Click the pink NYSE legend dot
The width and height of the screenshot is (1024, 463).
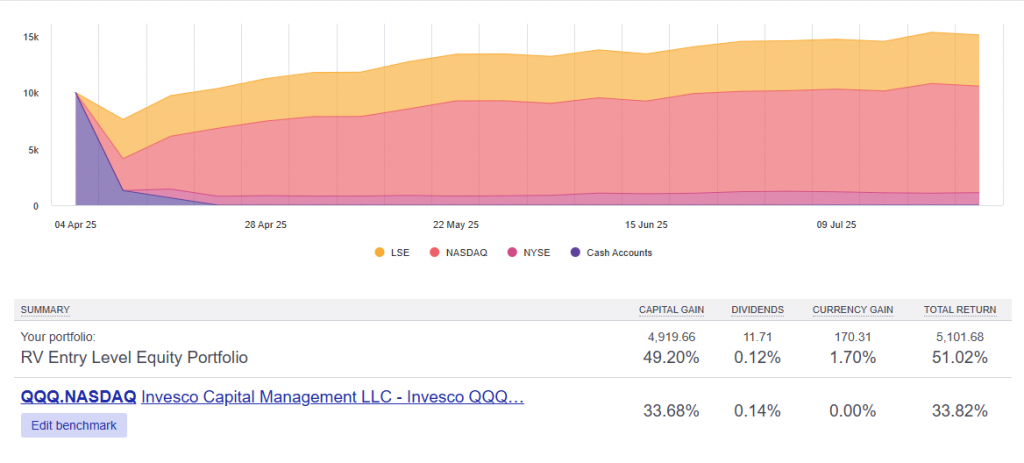point(513,253)
